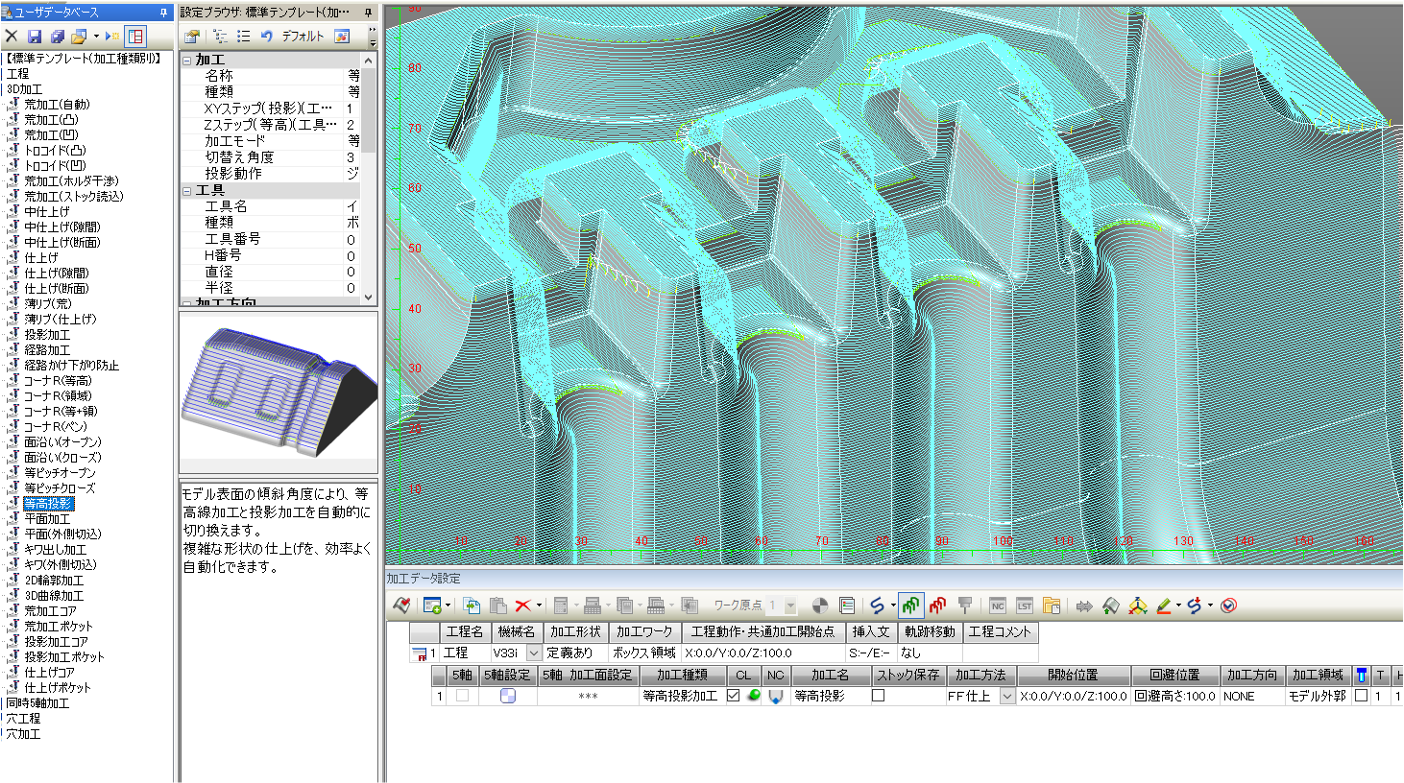Expand the 加工方向 property group
The width and height of the screenshot is (1404, 783).
tap(187, 303)
